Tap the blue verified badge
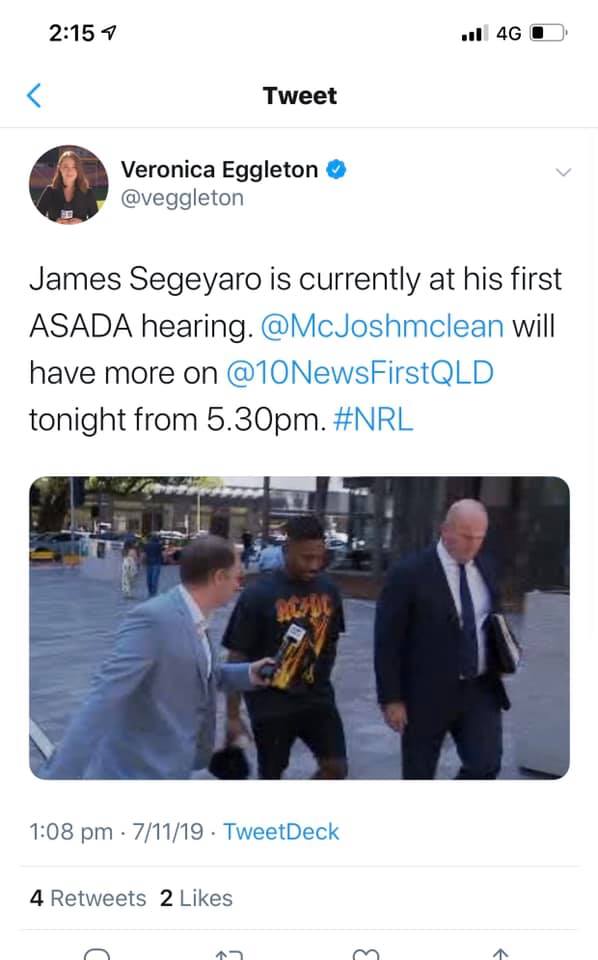Viewport: 598px width, 960px height. [336, 170]
